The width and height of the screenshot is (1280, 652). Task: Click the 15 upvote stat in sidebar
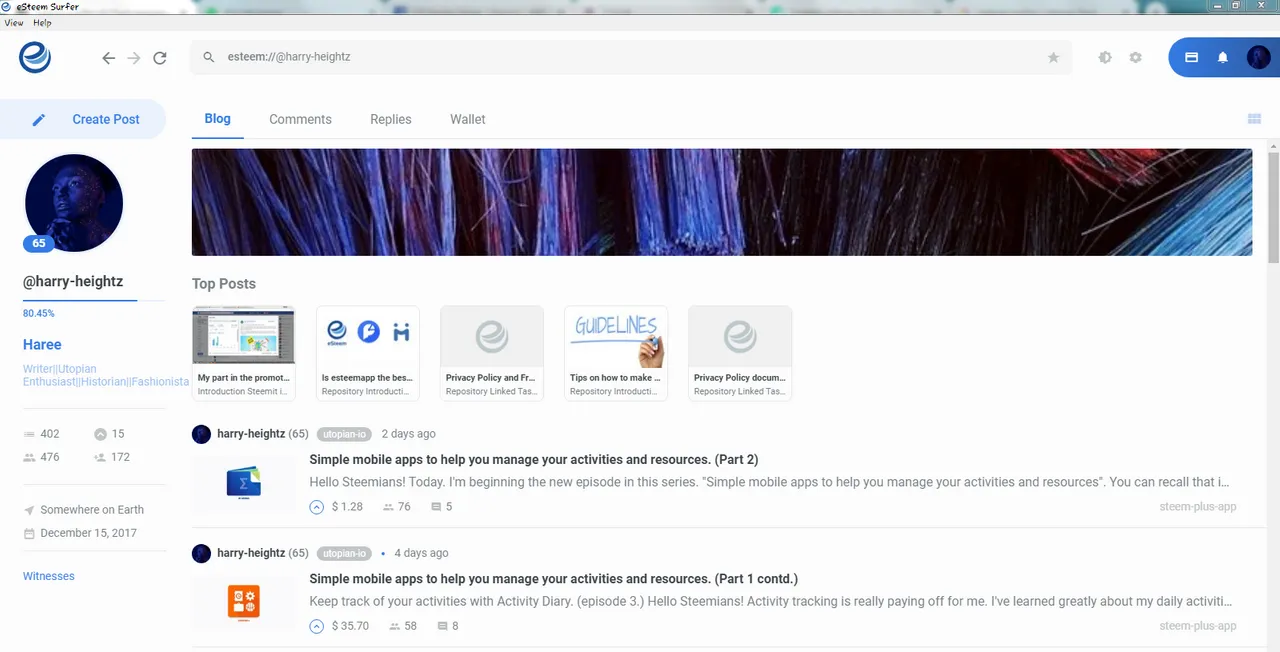(x=109, y=434)
